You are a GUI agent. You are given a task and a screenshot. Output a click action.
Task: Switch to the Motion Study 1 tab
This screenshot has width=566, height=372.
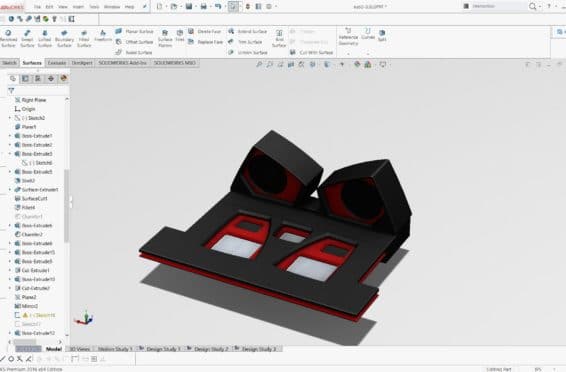click(114, 349)
